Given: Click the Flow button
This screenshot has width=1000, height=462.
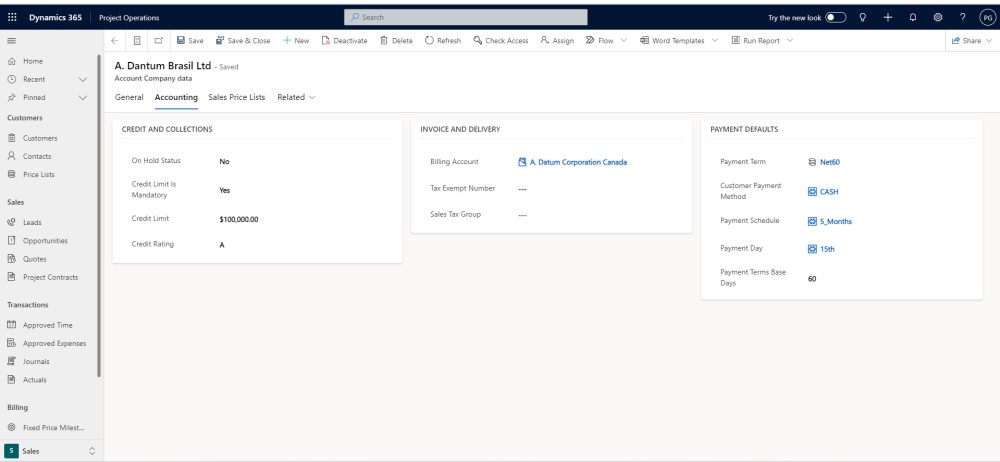Looking at the screenshot, I should click(599, 41).
